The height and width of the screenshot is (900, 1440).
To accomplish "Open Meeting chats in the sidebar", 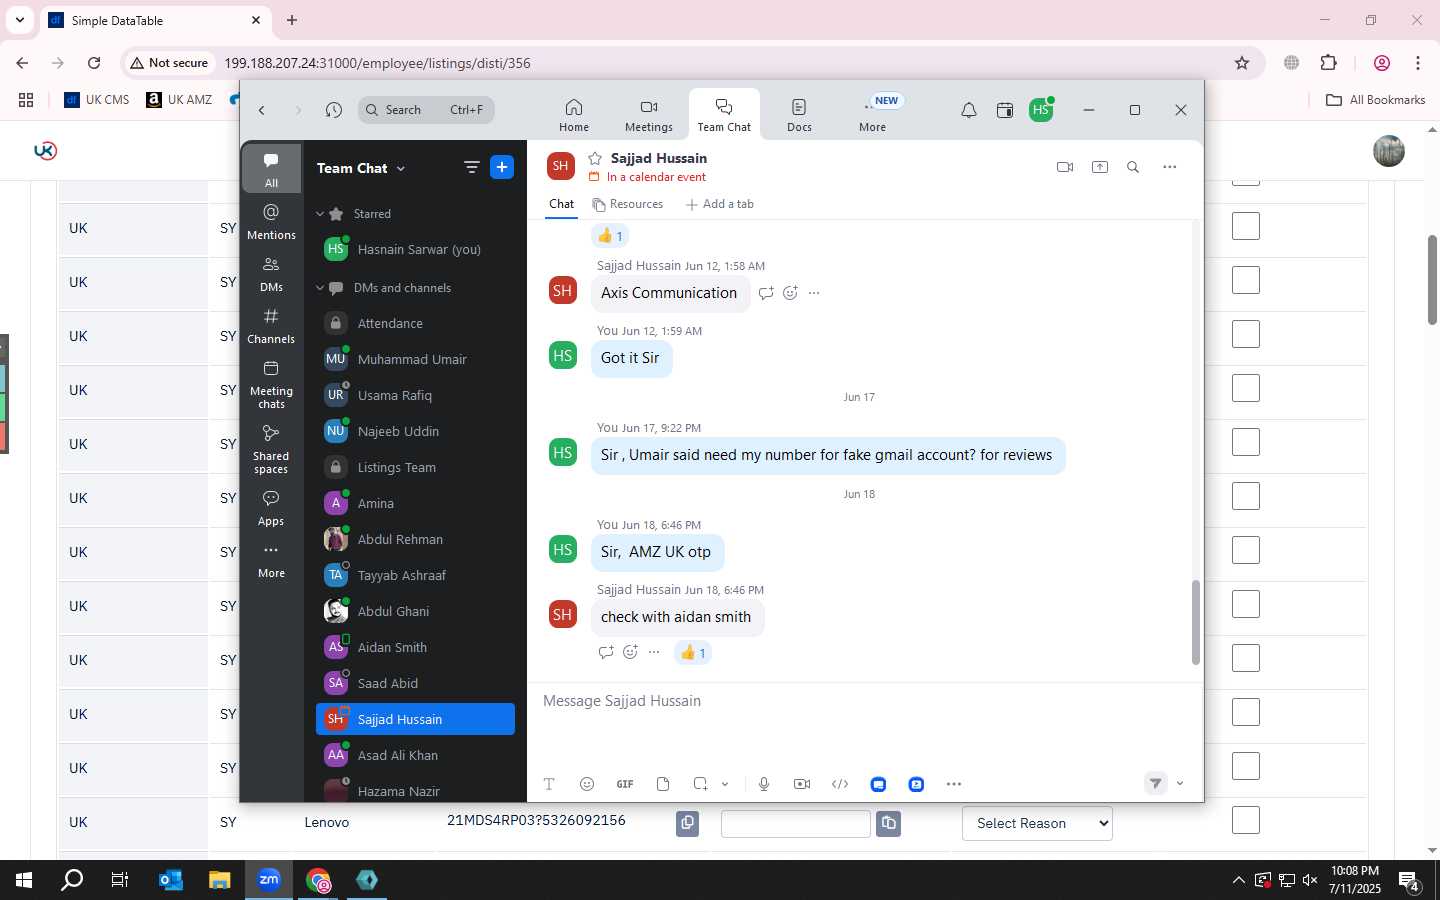I will click(x=271, y=384).
